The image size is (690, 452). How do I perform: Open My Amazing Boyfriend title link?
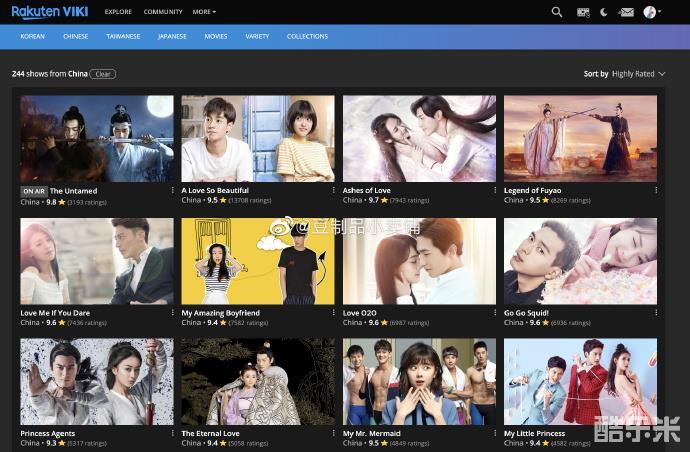[x=220, y=313]
